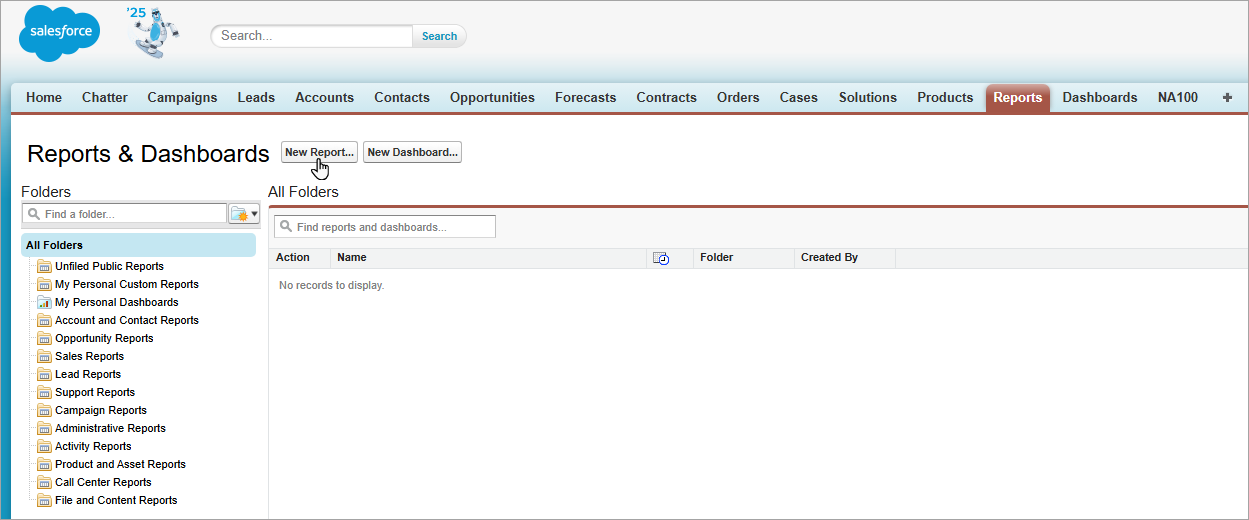Click the Call Center Reports folder icon
The image size is (1249, 520).
pos(44,483)
